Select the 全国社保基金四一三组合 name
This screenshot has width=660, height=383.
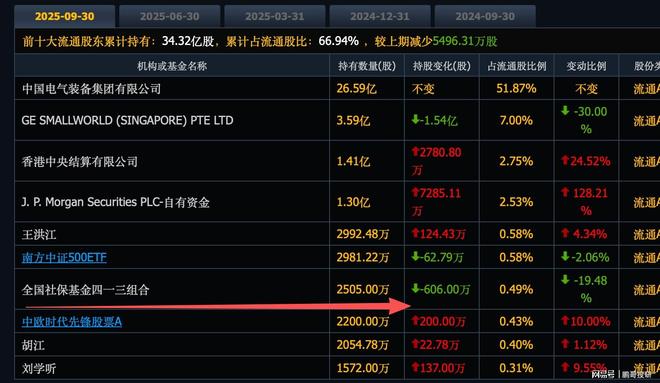point(85,290)
